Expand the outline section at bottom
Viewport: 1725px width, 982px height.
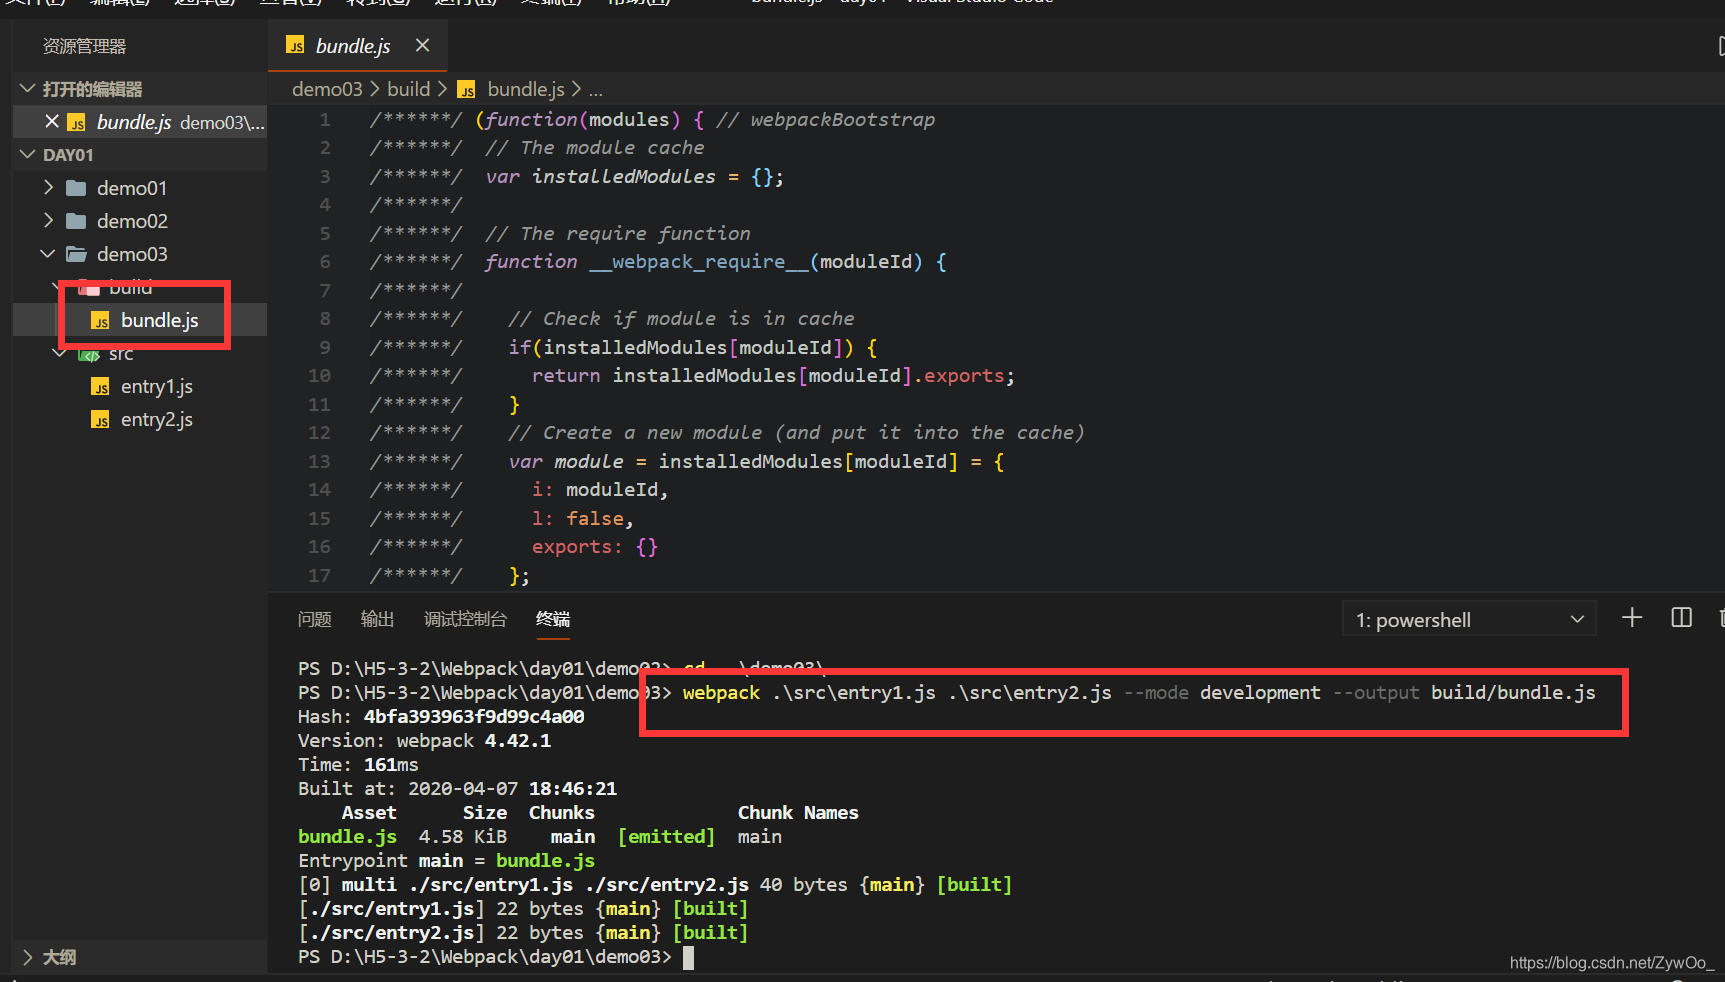27,956
